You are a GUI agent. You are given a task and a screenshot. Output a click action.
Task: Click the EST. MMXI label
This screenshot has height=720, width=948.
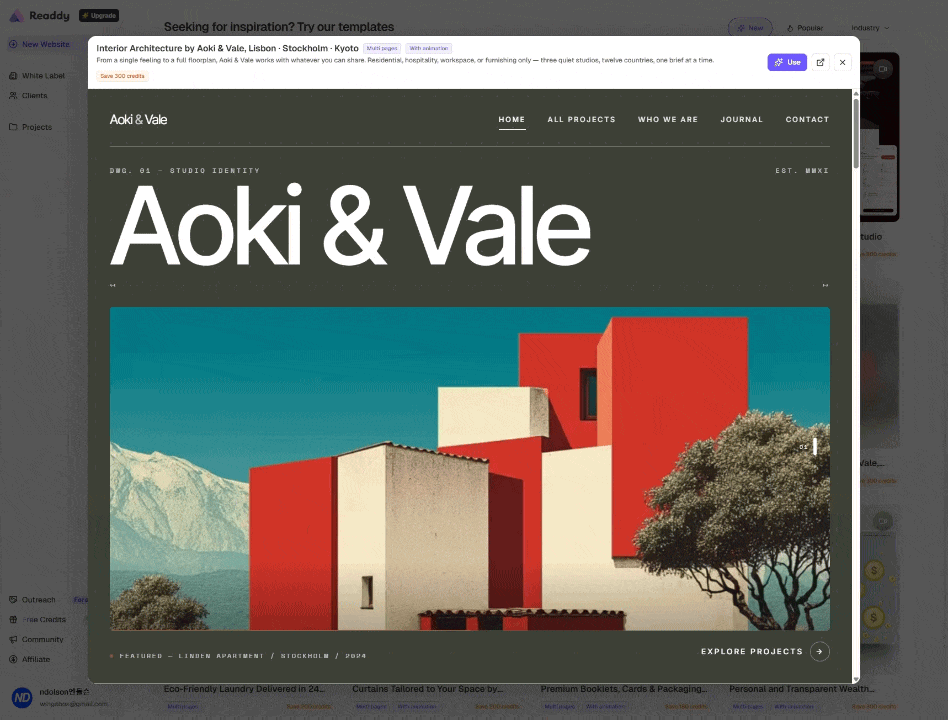pos(802,171)
